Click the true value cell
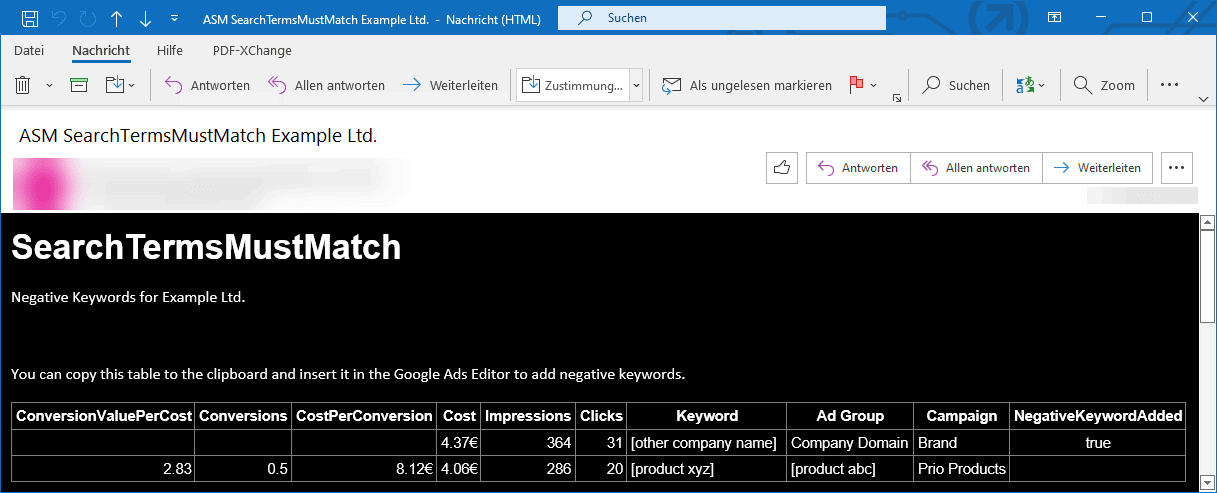 [1097, 442]
